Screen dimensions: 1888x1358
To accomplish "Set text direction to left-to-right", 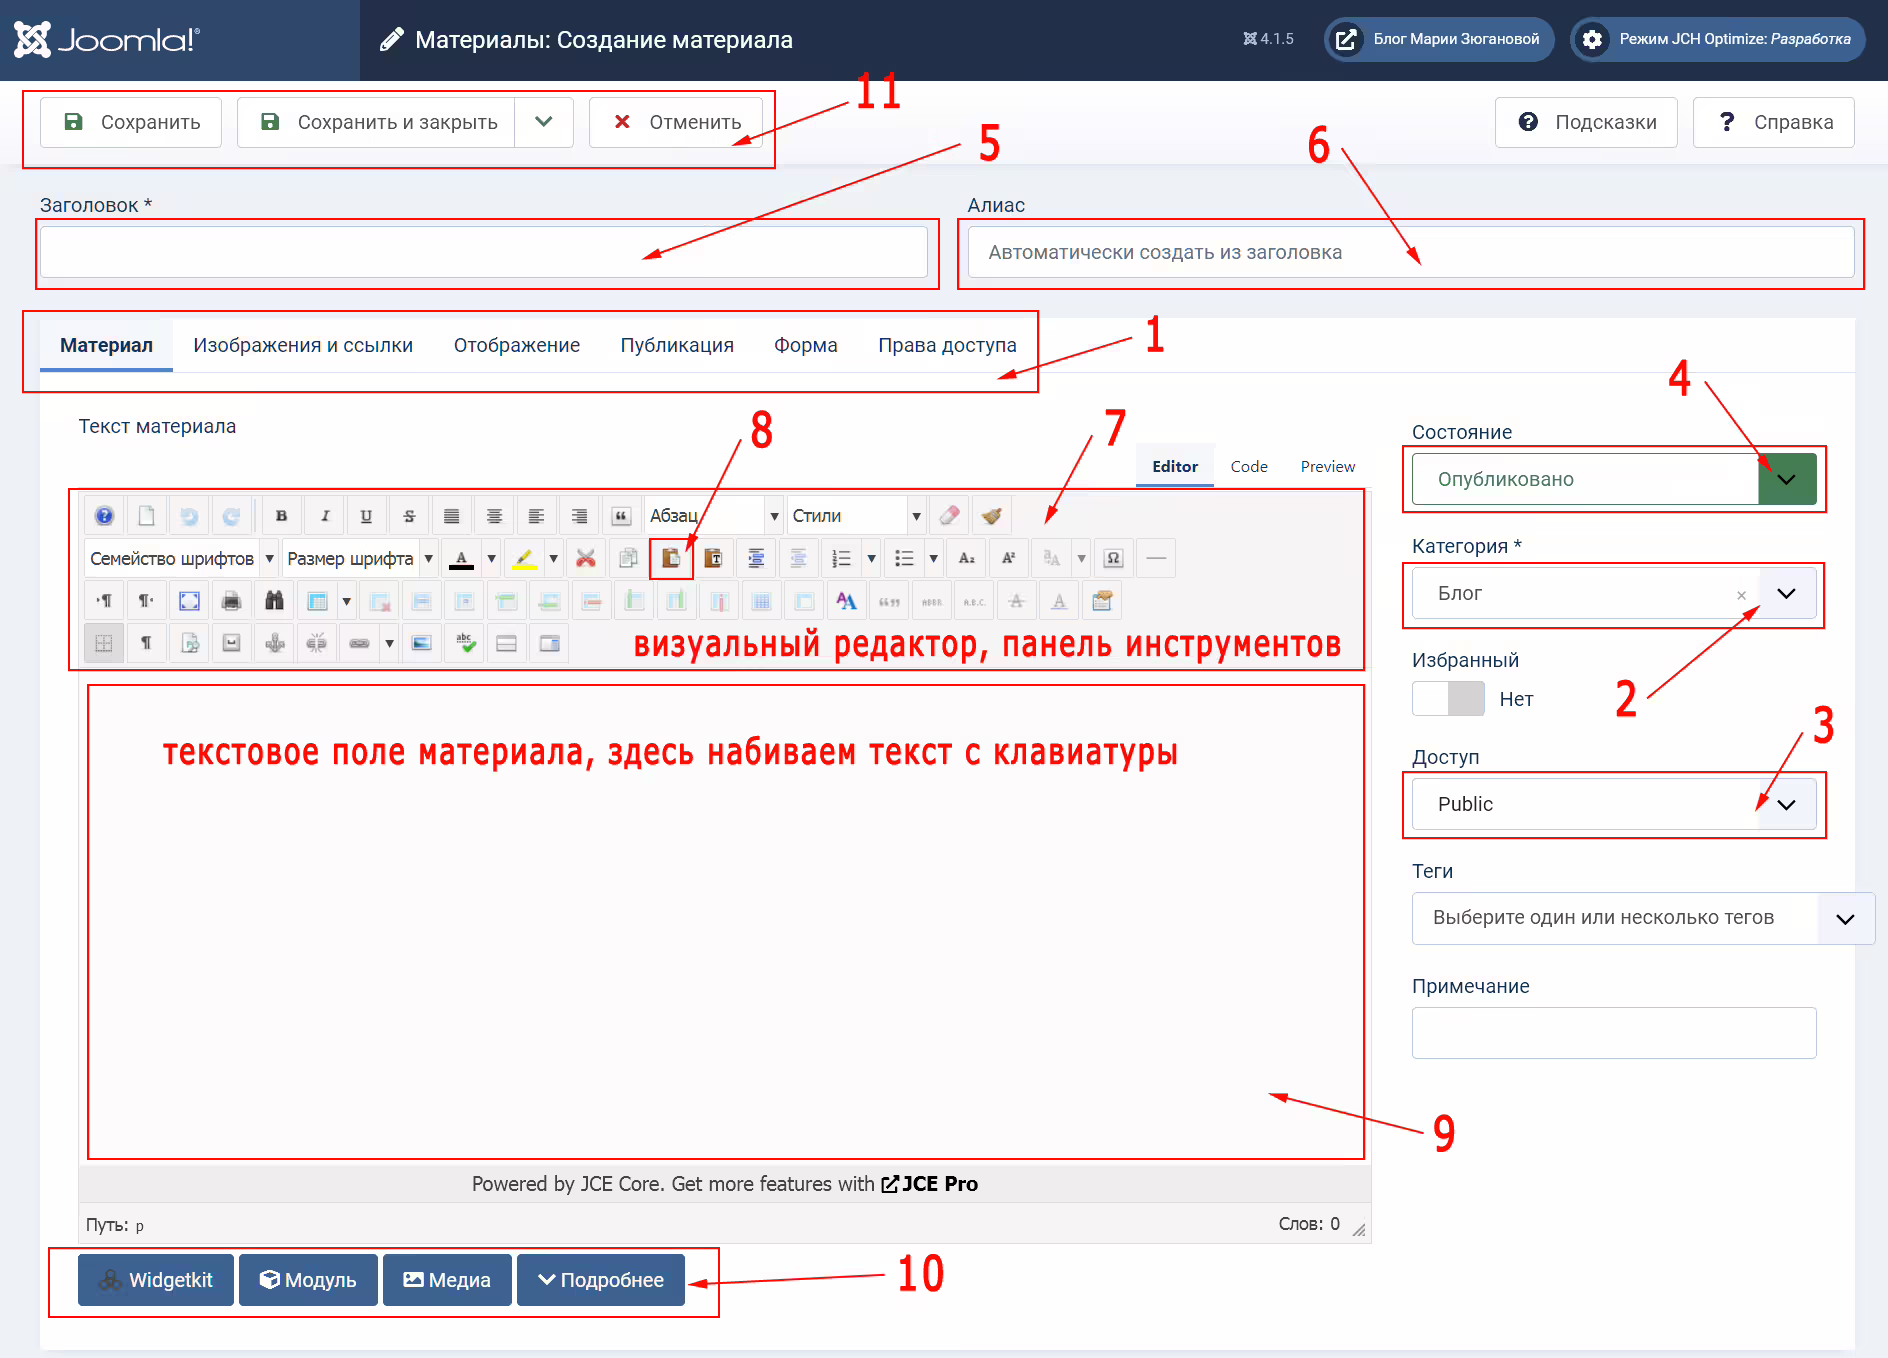I will [104, 601].
